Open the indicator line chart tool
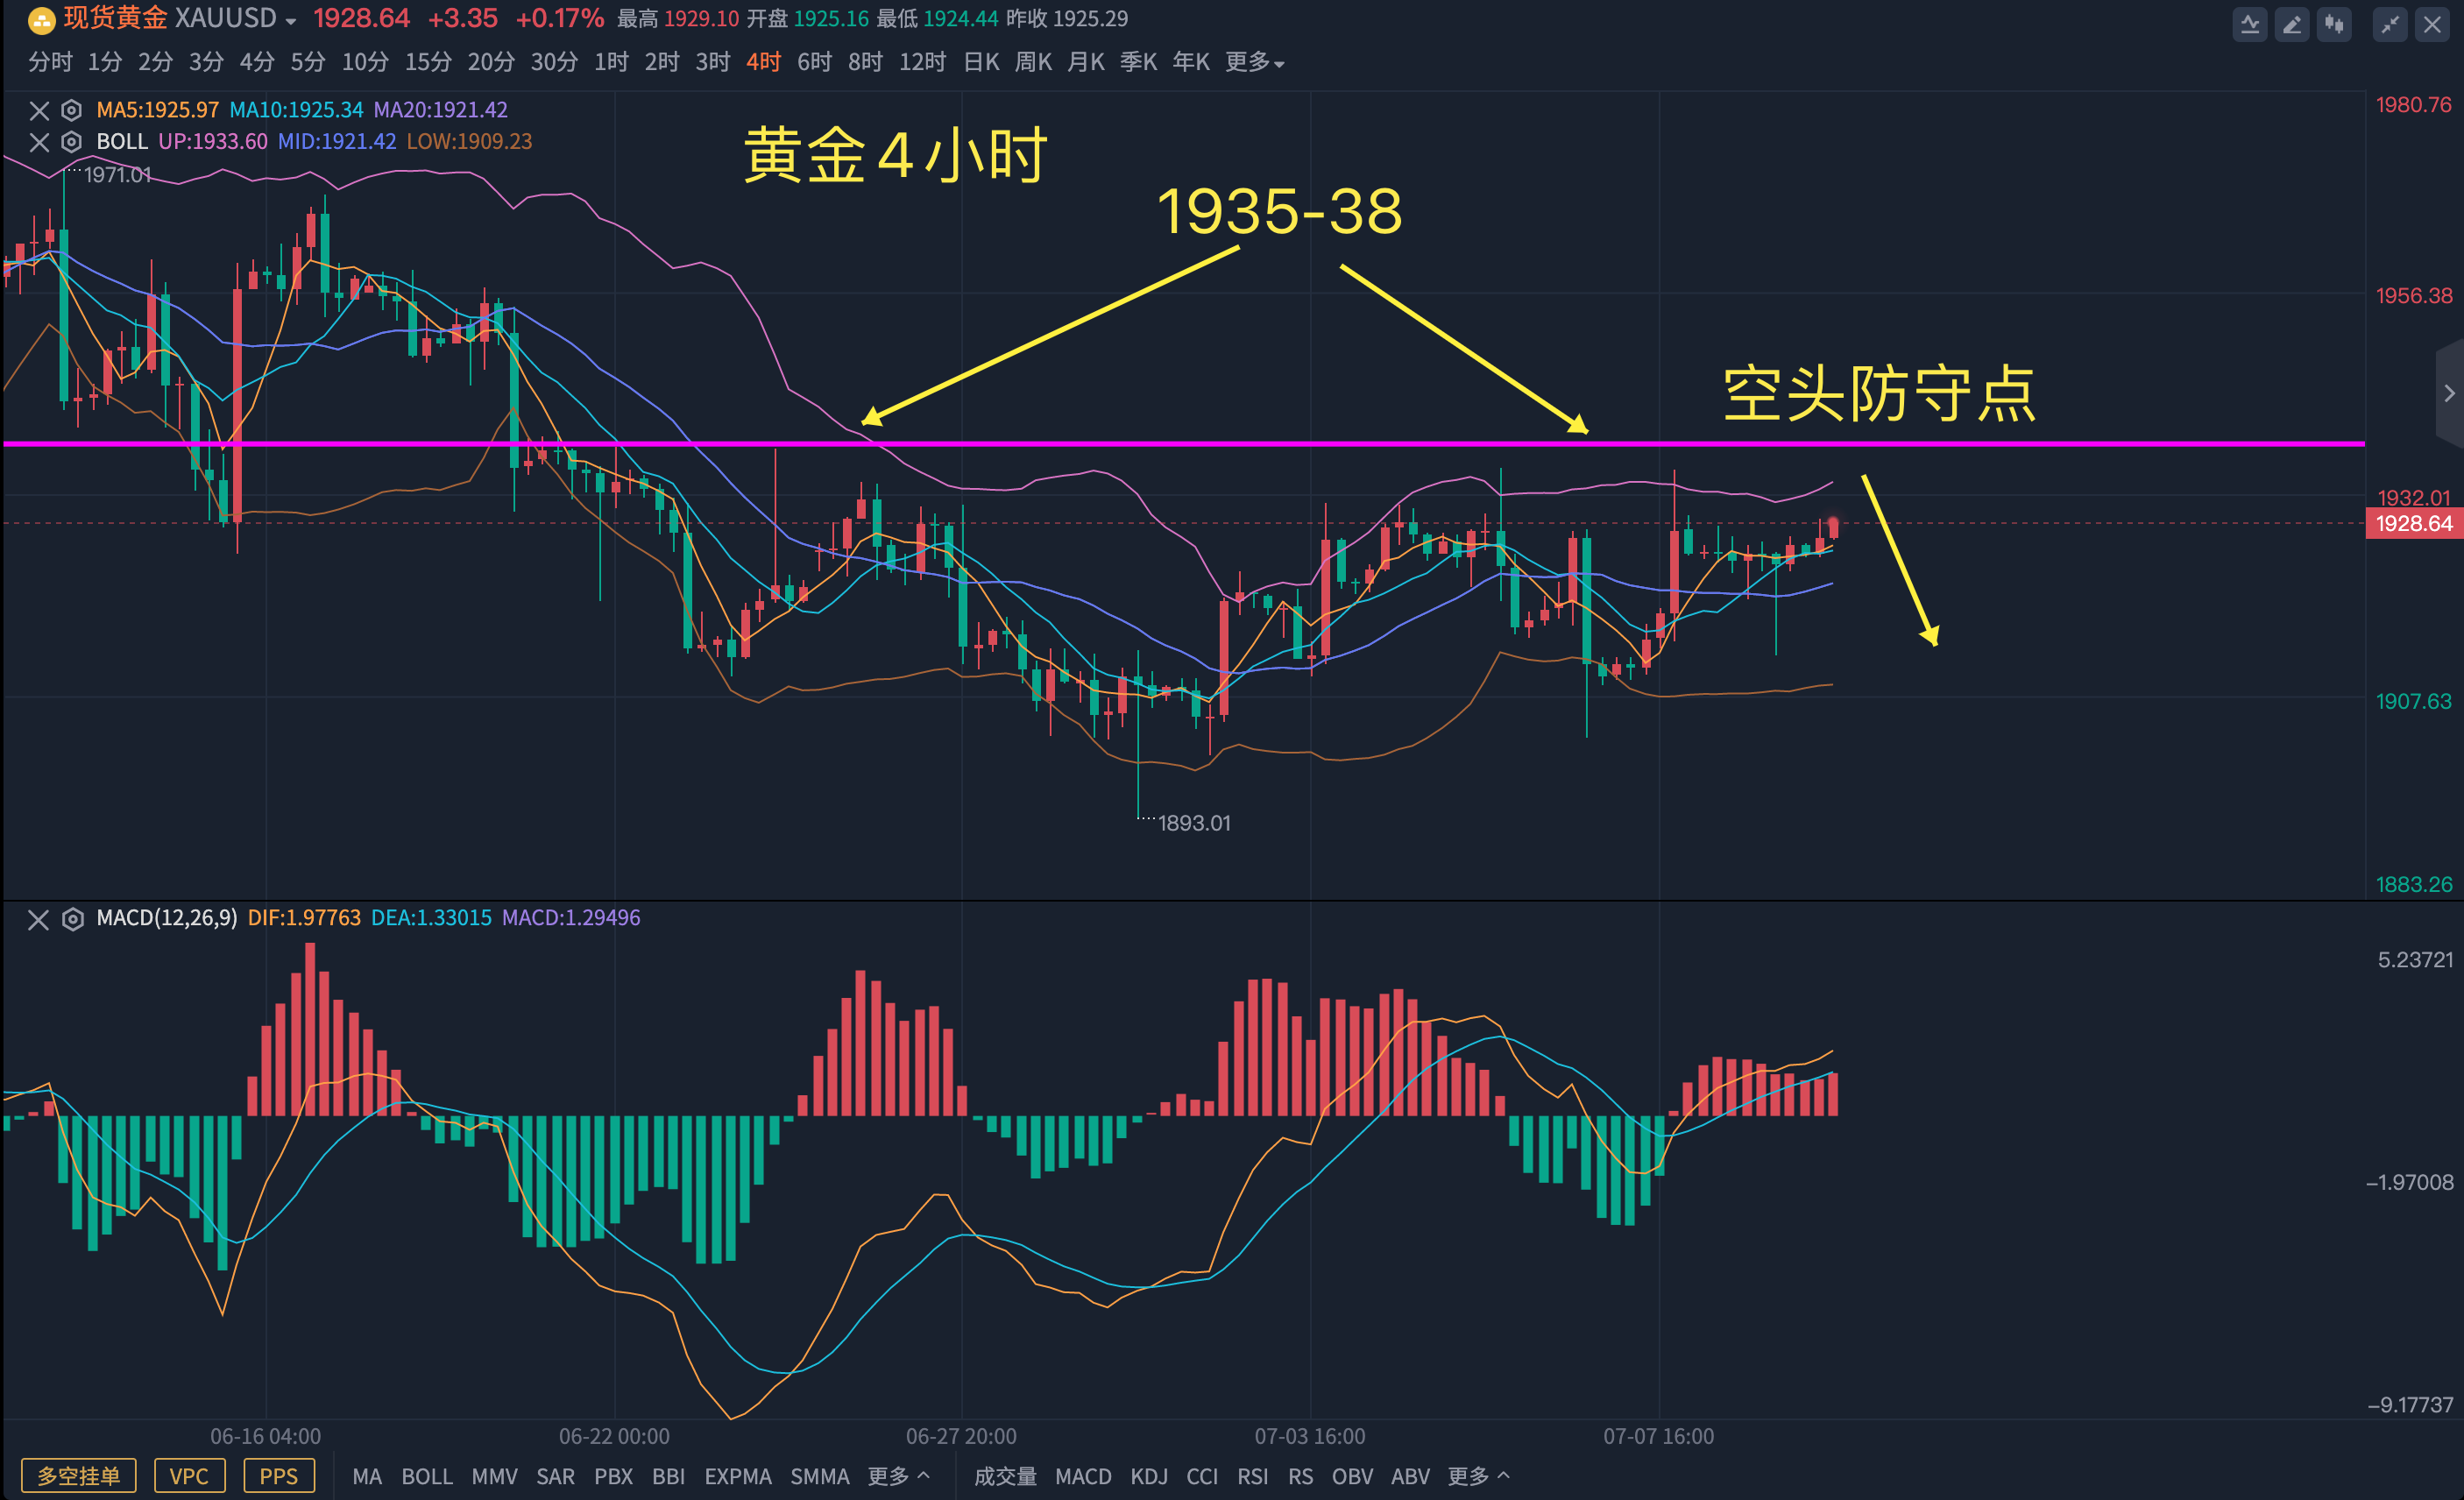 2249,24
